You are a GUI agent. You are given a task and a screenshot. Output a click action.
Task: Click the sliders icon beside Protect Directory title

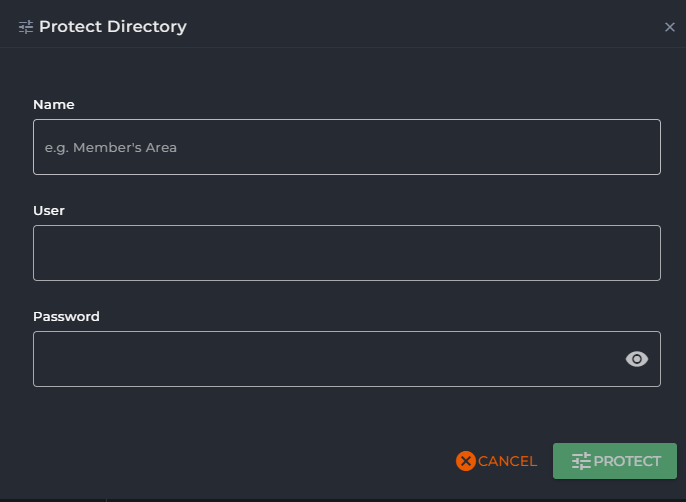(26, 27)
